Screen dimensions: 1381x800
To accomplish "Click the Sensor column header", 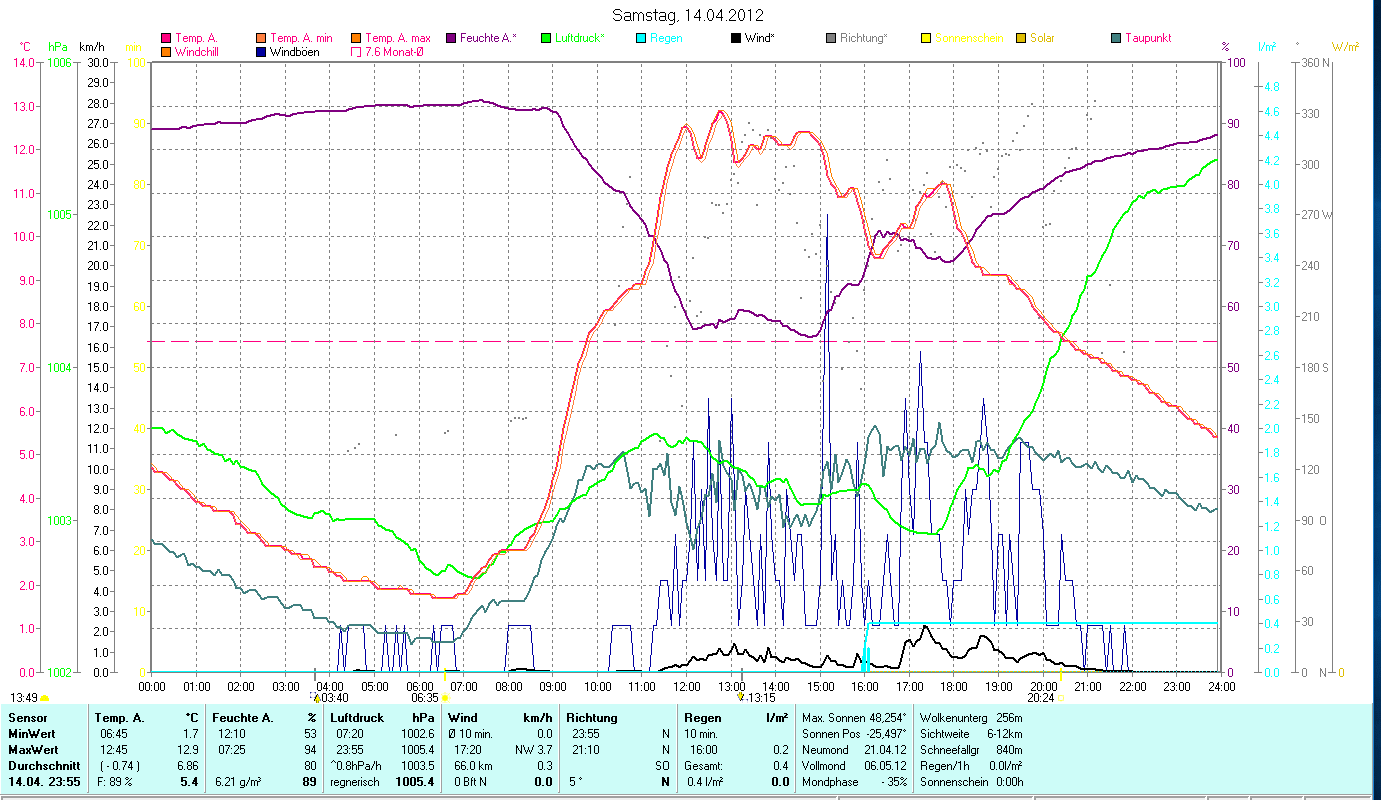I will point(26,718).
